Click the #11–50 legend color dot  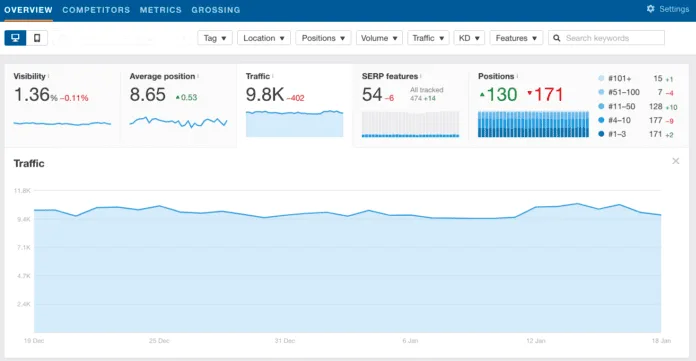[601, 106]
